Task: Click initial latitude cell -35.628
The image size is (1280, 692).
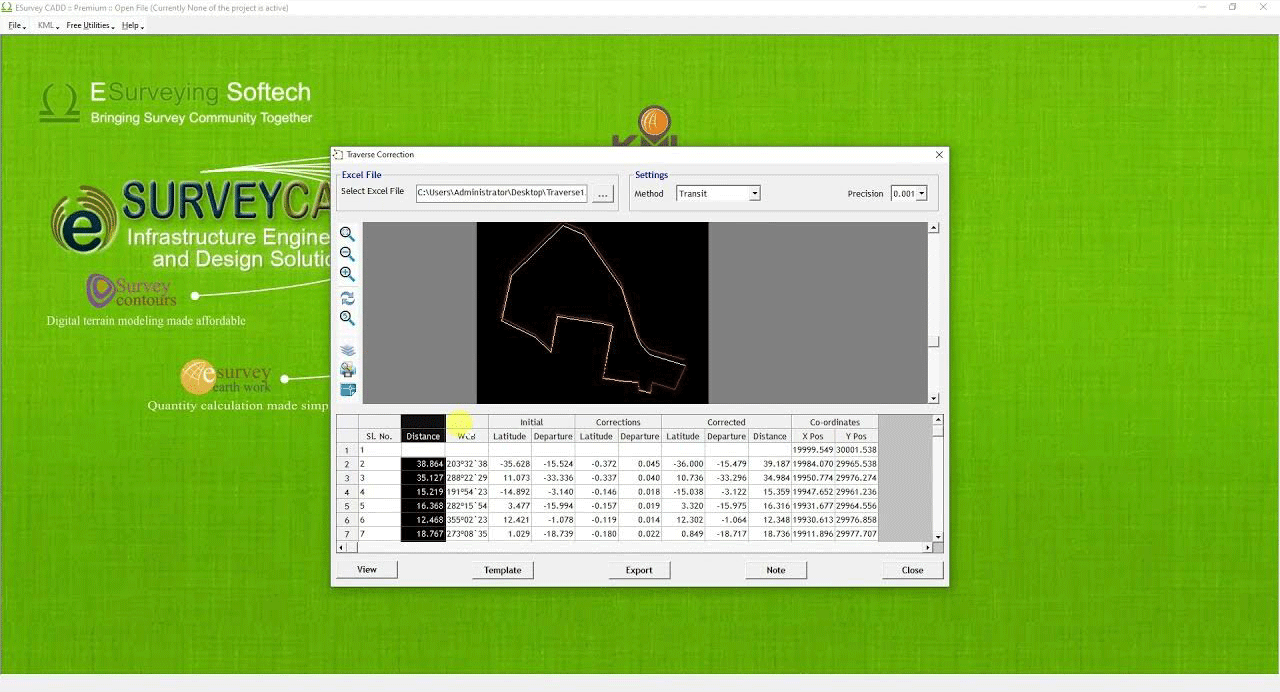Action: pos(510,464)
